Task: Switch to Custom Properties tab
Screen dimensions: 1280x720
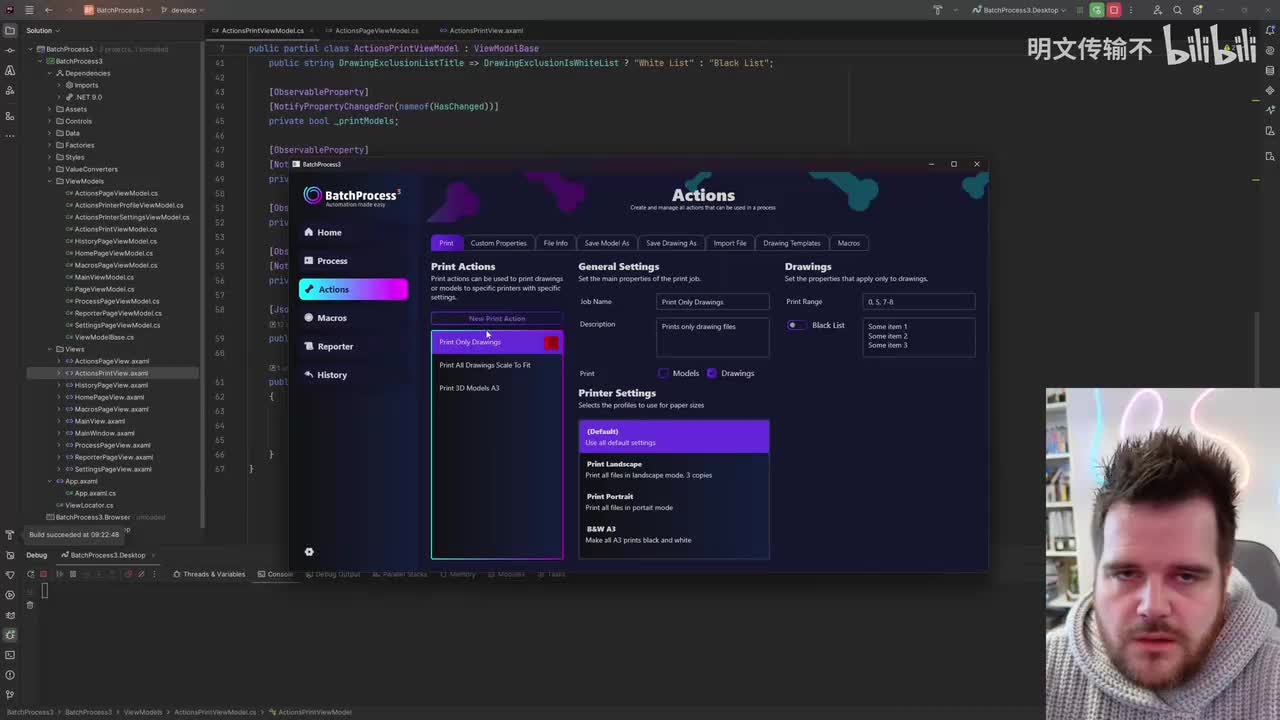Action: point(498,243)
